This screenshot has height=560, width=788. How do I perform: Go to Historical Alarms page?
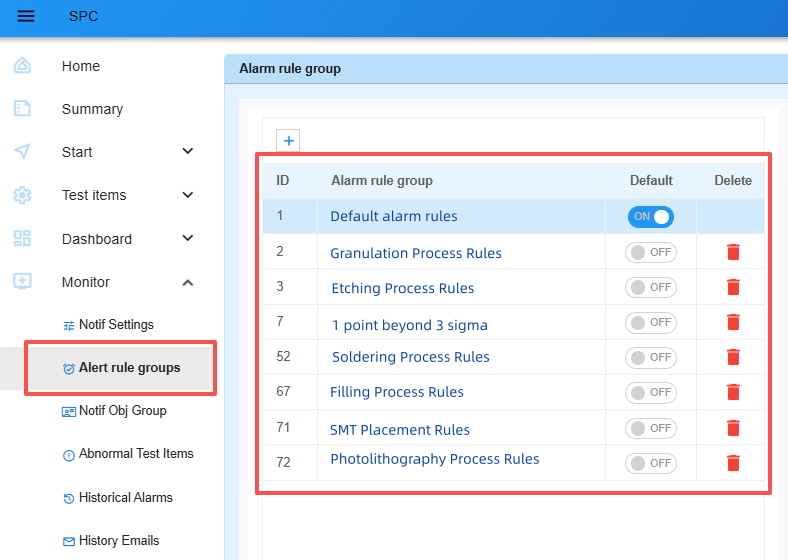pos(125,498)
